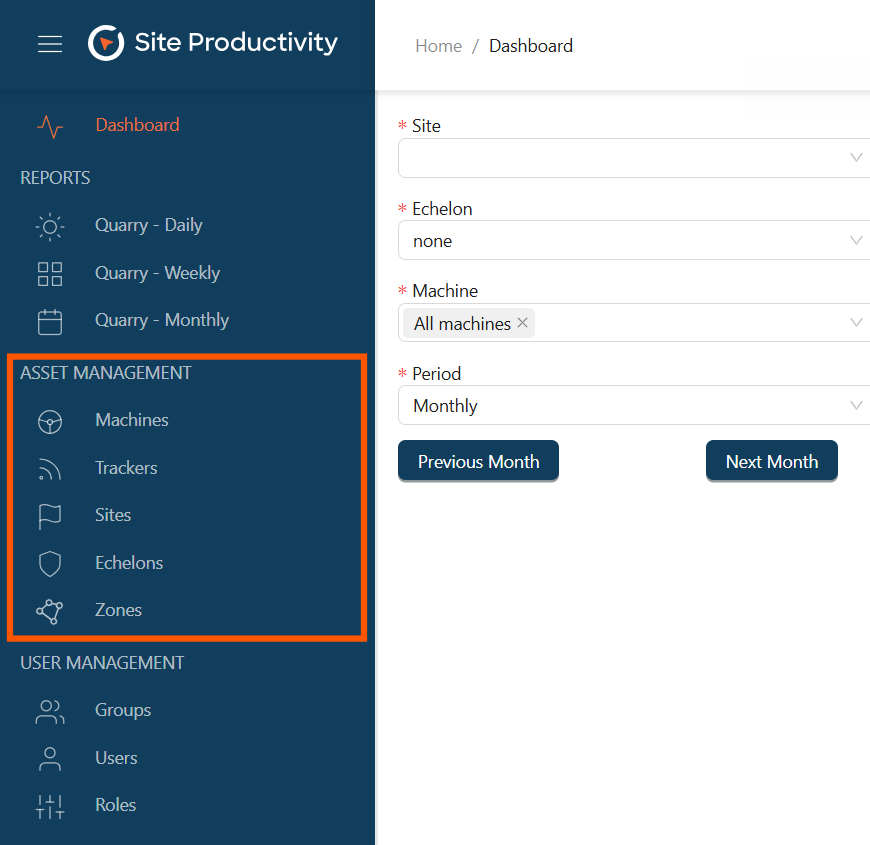The image size is (870, 845).
Task: Click the Trackers signal icon
Action: tap(50, 469)
